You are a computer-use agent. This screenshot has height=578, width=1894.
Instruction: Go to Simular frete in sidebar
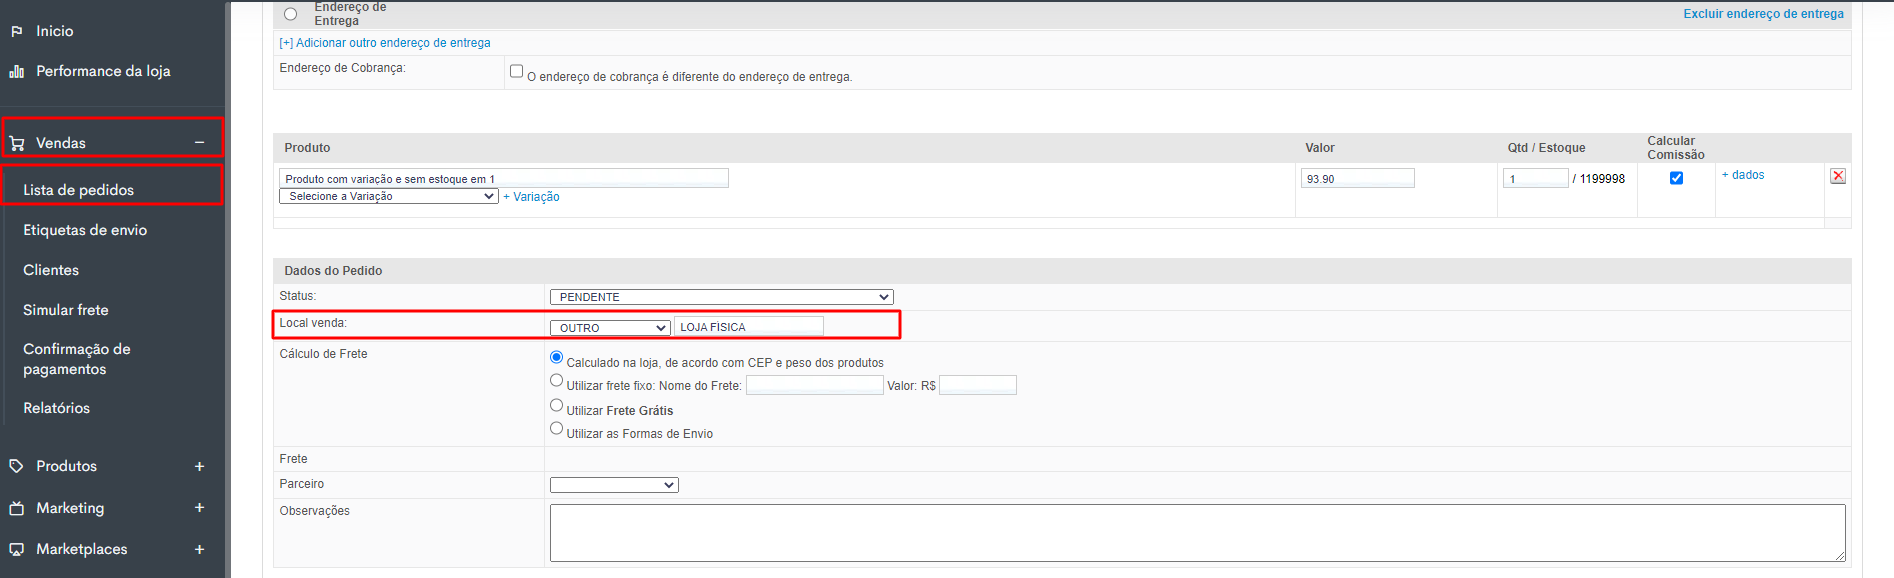[x=66, y=310]
